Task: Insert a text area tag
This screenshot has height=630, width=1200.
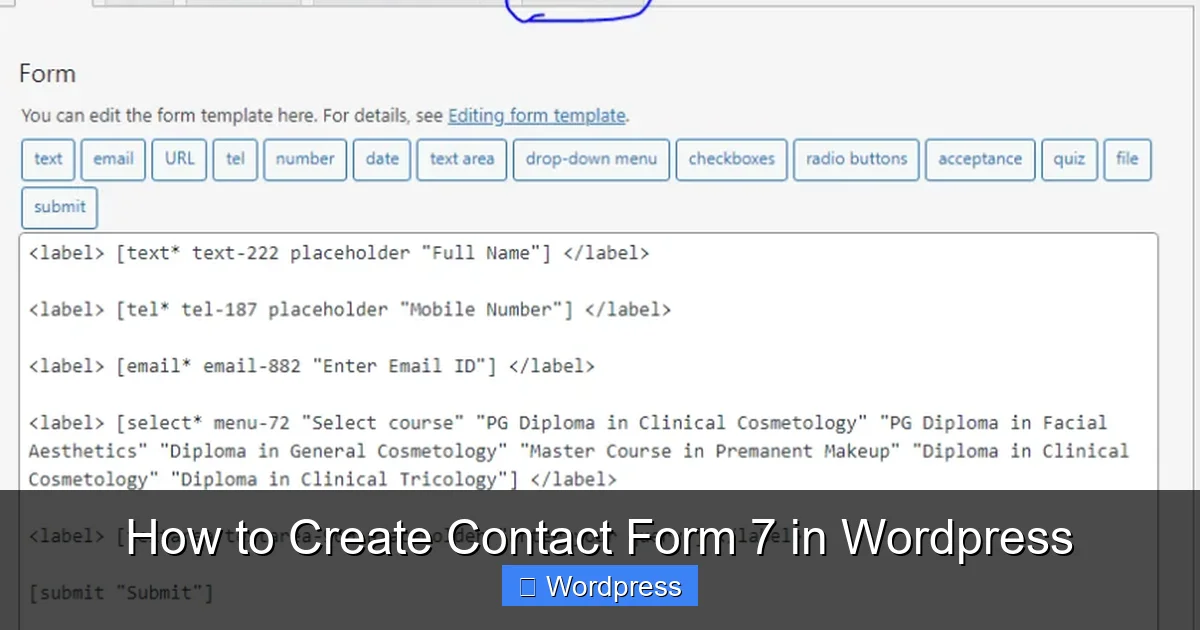Action: 462,159
